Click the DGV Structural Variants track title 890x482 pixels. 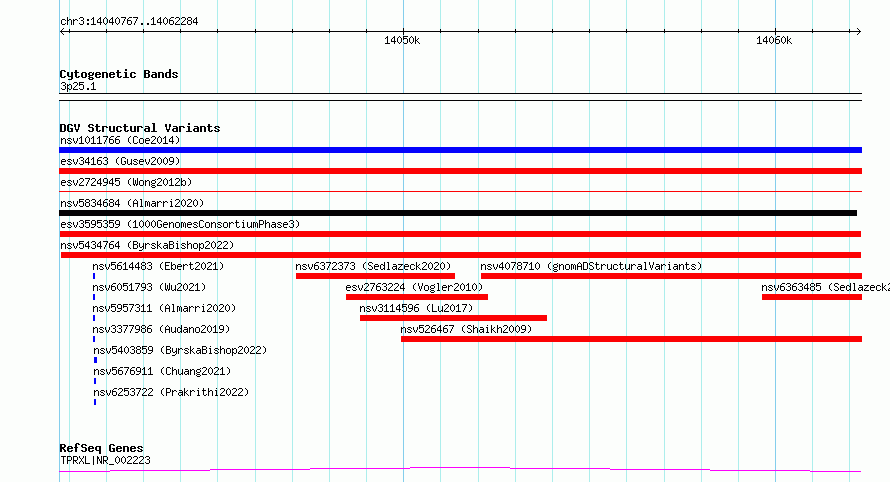[140, 128]
